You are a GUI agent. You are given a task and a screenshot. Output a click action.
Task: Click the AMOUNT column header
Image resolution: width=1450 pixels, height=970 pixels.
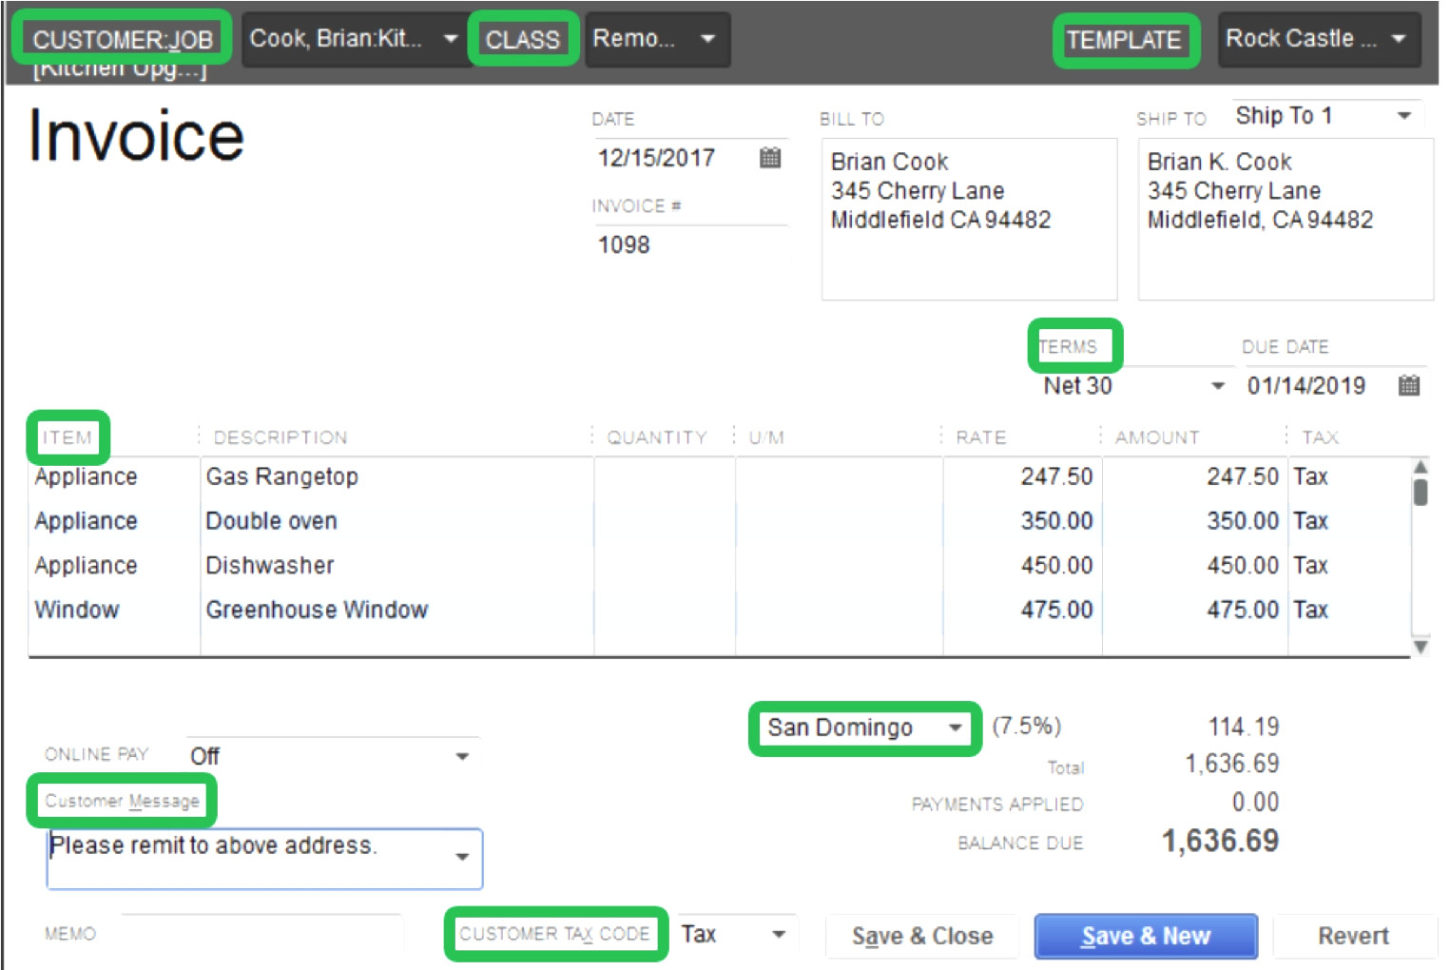(x=1157, y=437)
